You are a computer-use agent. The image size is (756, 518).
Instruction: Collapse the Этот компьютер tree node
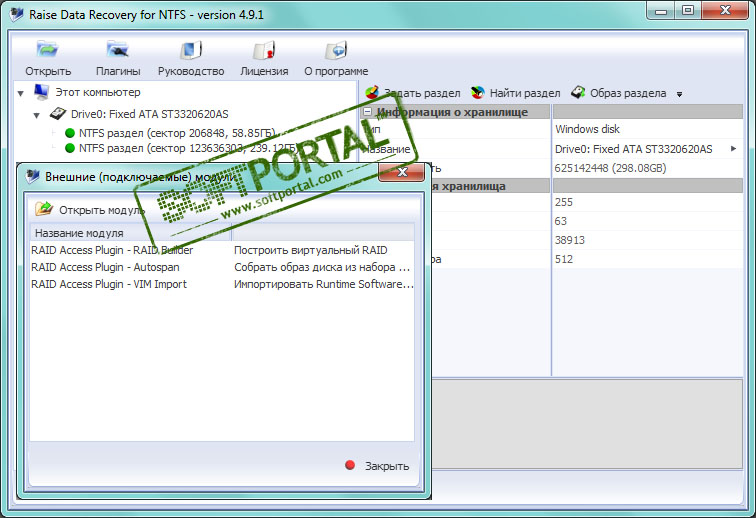tap(20, 93)
